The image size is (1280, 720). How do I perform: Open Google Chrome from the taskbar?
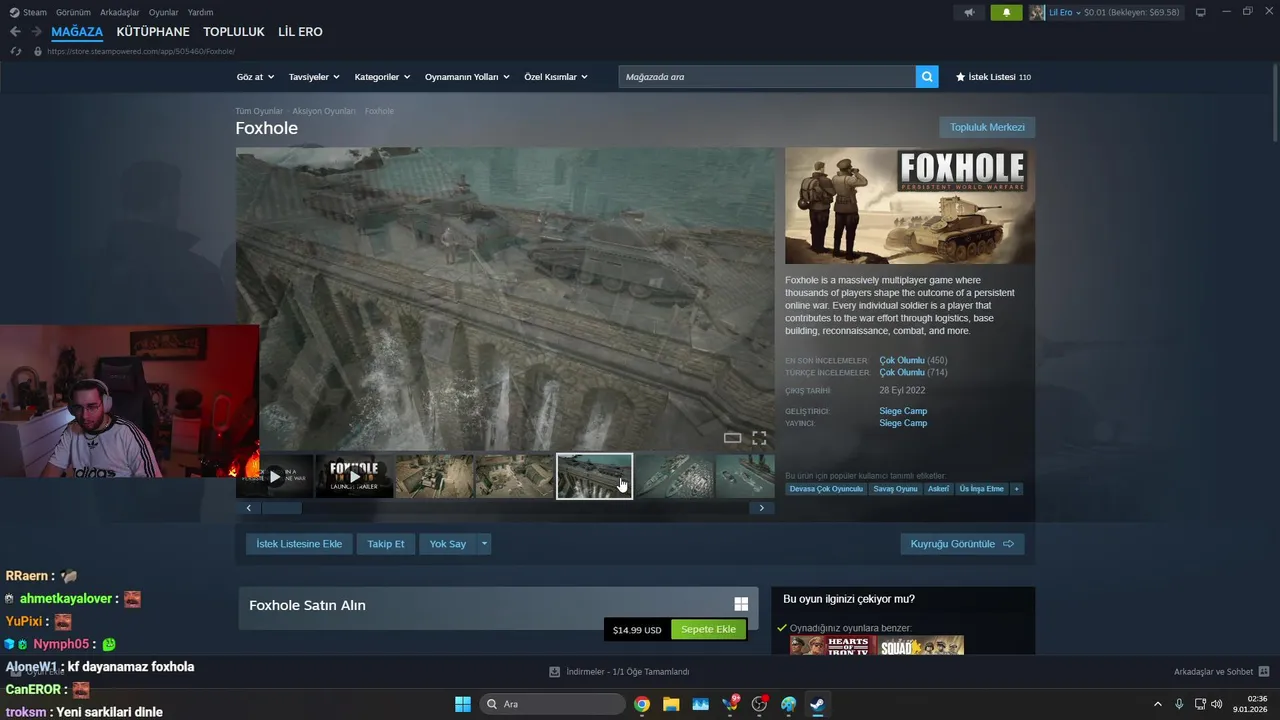coord(642,704)
